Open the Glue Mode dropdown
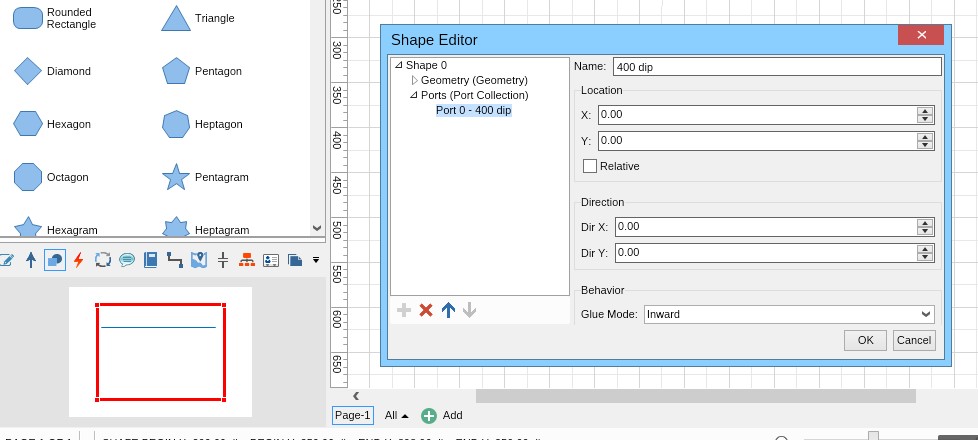Screen dimensions: 978x440 point(789,314)
